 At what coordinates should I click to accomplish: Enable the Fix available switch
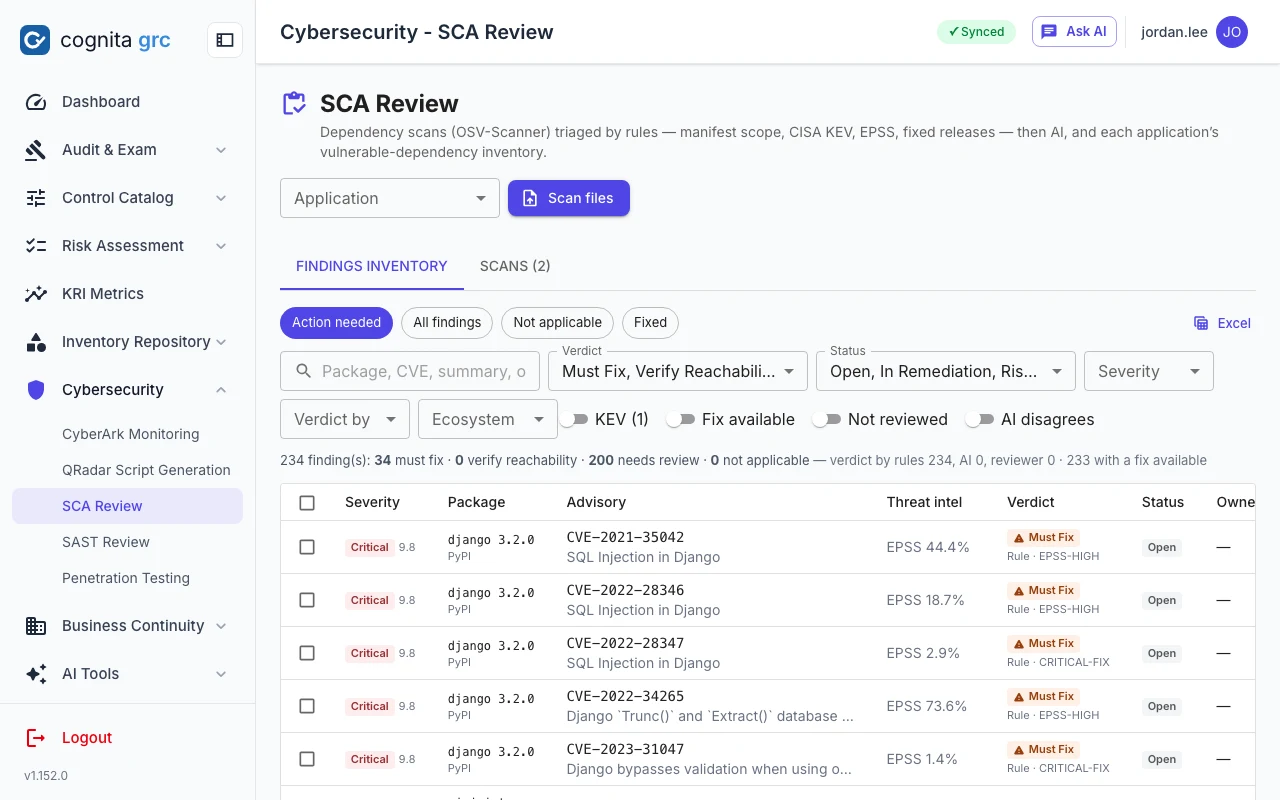click(x=681, y=420)
